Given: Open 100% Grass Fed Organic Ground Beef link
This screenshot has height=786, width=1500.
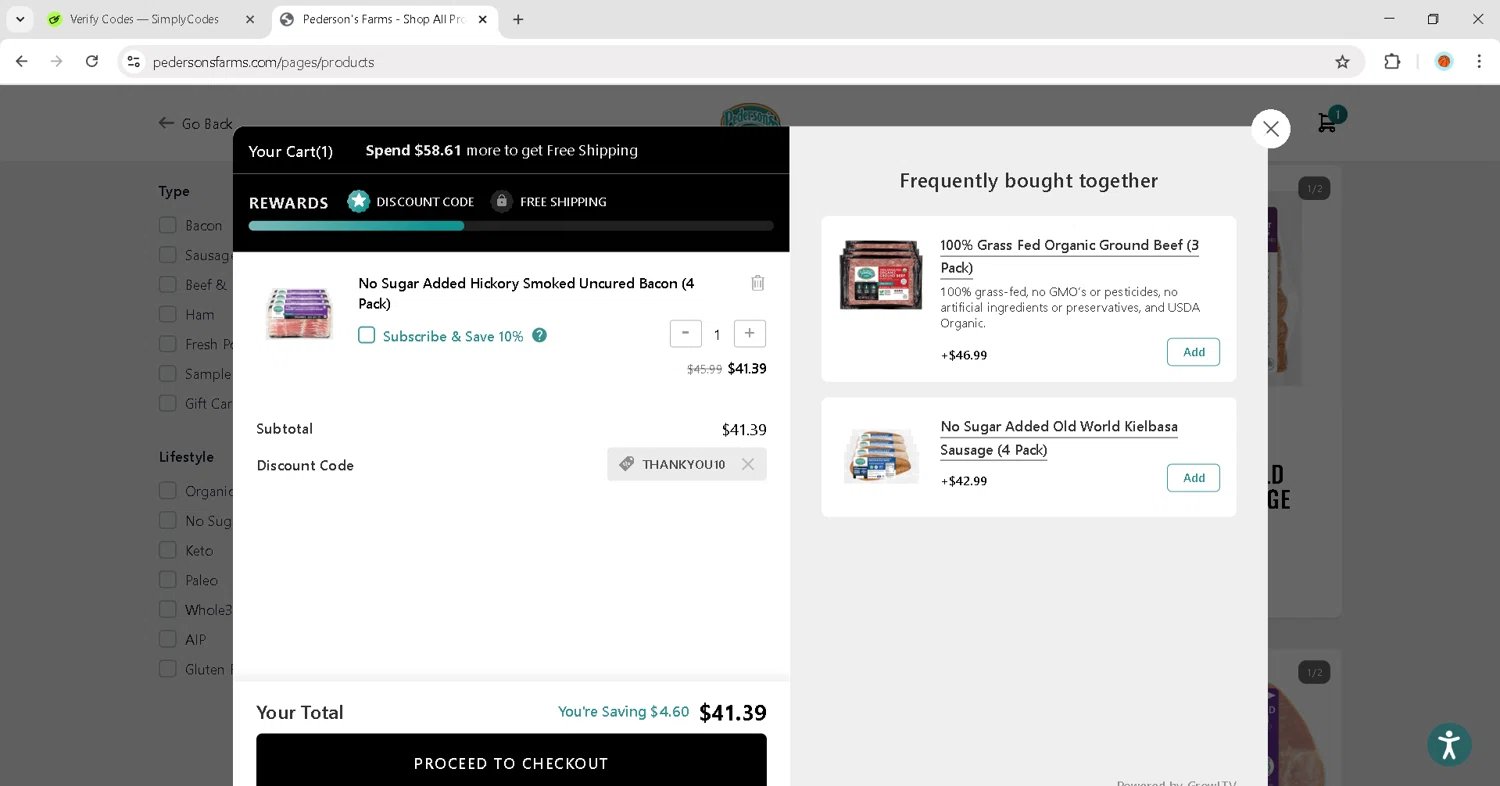Looking at the screenshot, I should pos(1069,256).
